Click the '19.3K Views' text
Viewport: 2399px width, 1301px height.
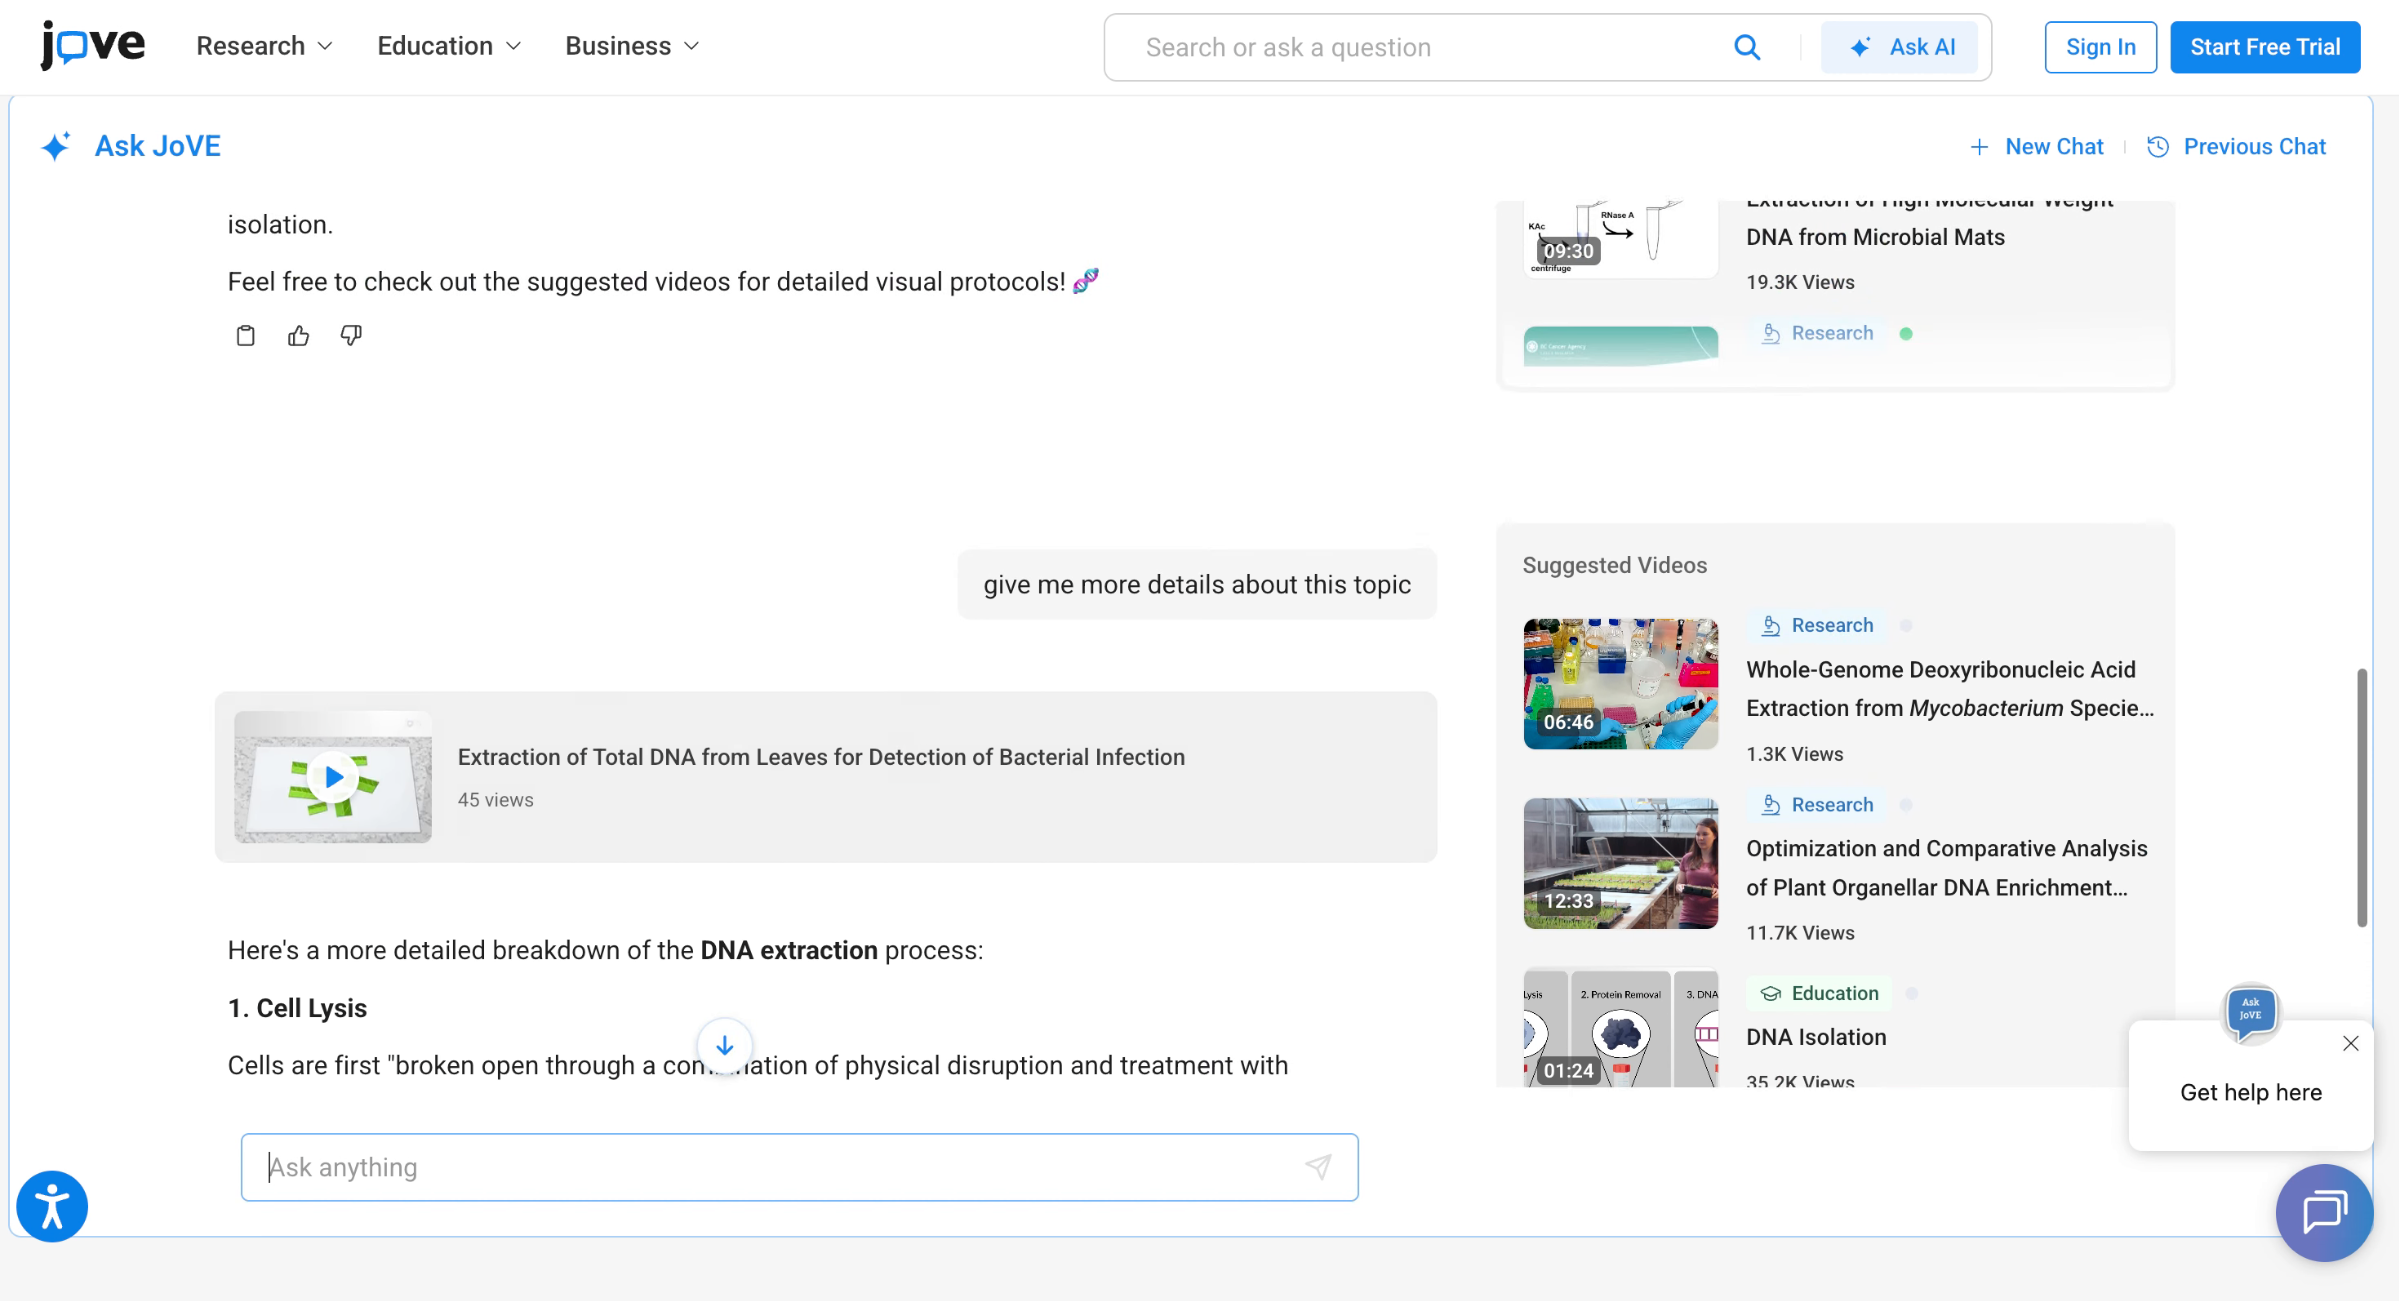pyautogui.click(x=1800, y=282)
